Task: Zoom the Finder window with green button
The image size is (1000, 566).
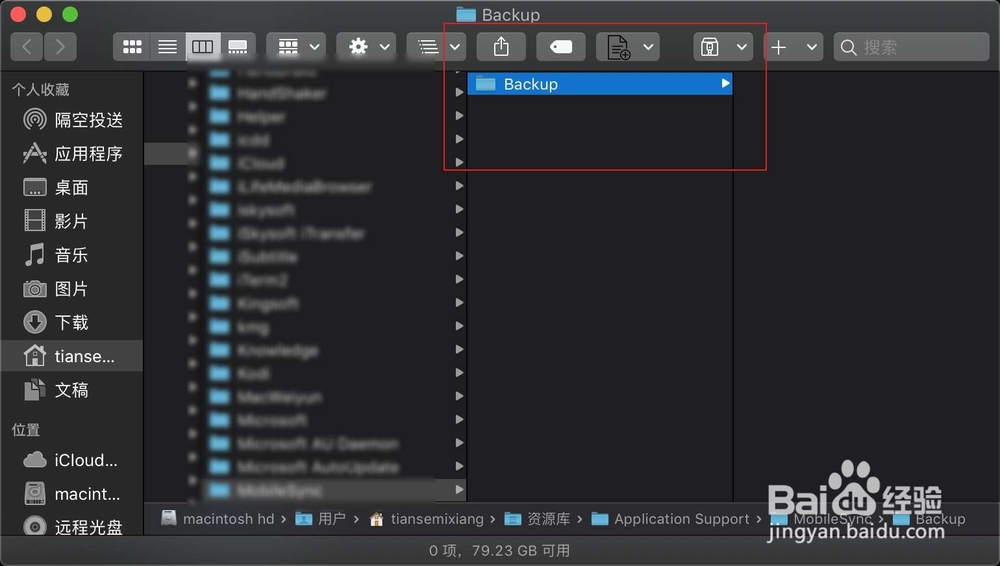Action: 70,14
